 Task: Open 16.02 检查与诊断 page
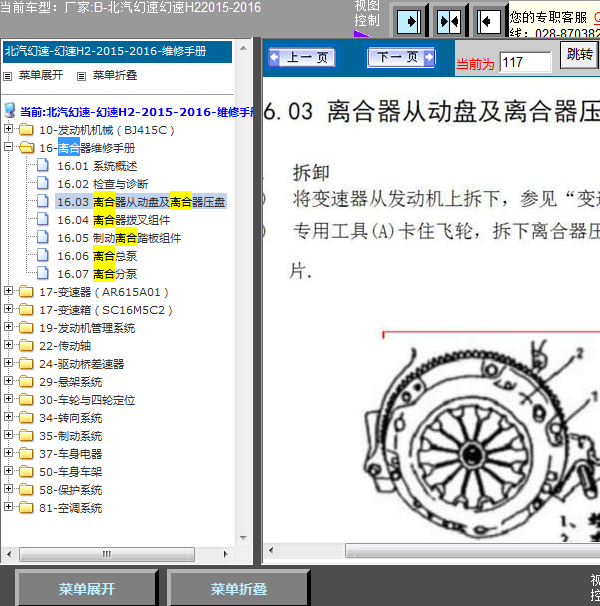(x=102, y=184)
